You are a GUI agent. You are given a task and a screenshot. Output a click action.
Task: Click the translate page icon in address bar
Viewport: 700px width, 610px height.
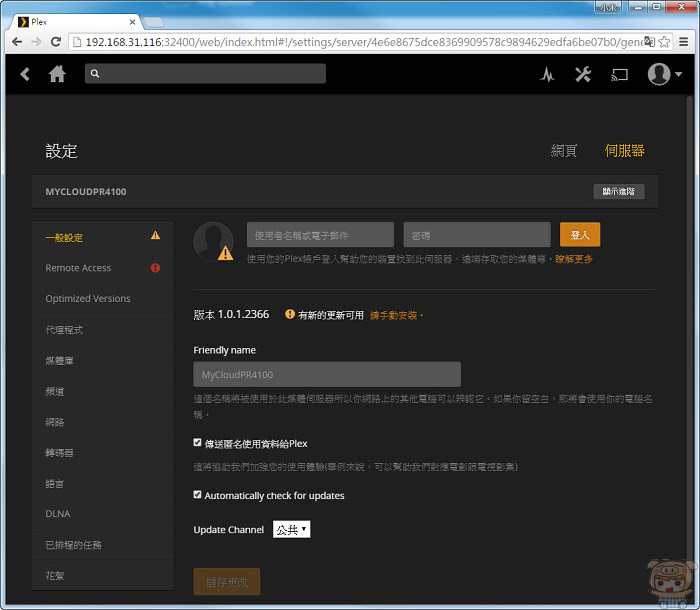point(650,42)
